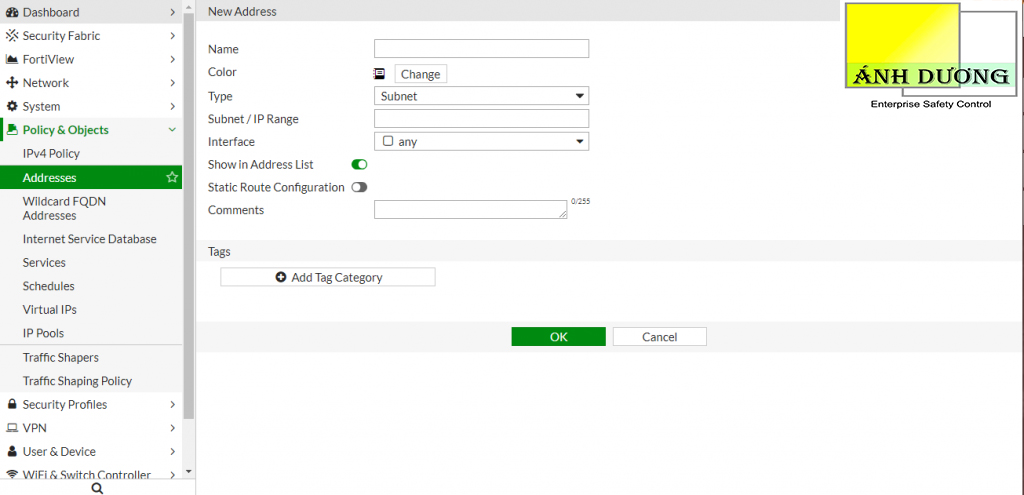Favorite Addresses with the star icon
Image resolution: width=1024 pixels, height=495 pixels.
(172, 177)
